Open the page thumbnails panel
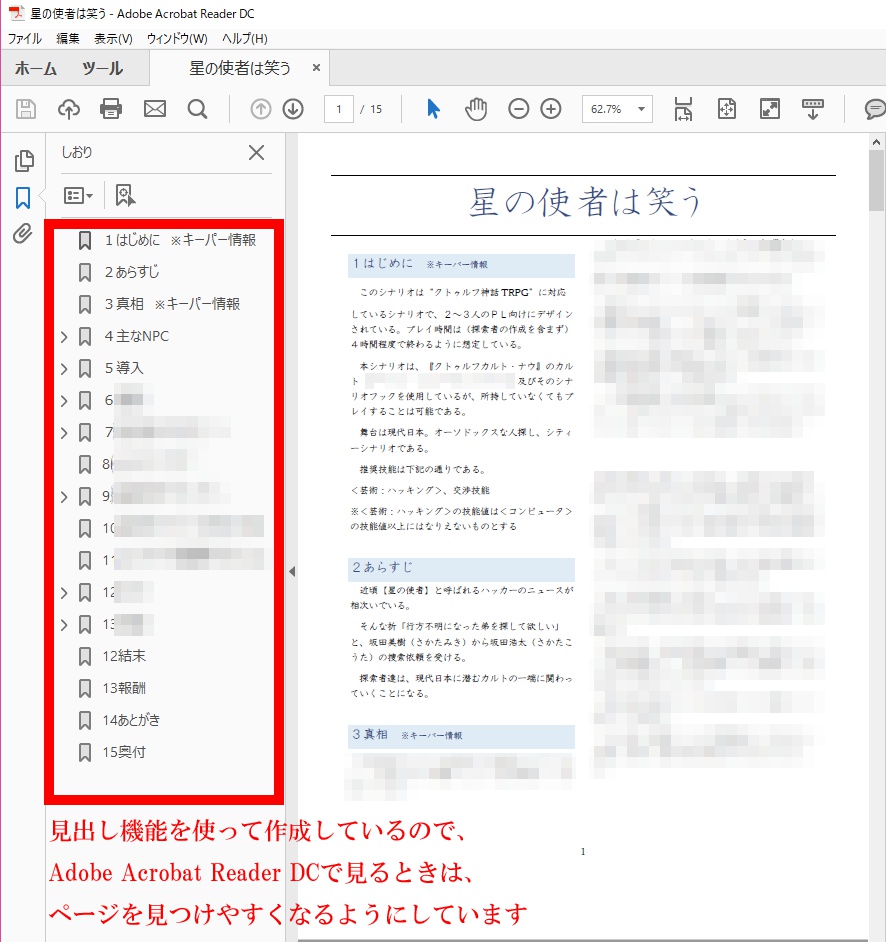 24,160
